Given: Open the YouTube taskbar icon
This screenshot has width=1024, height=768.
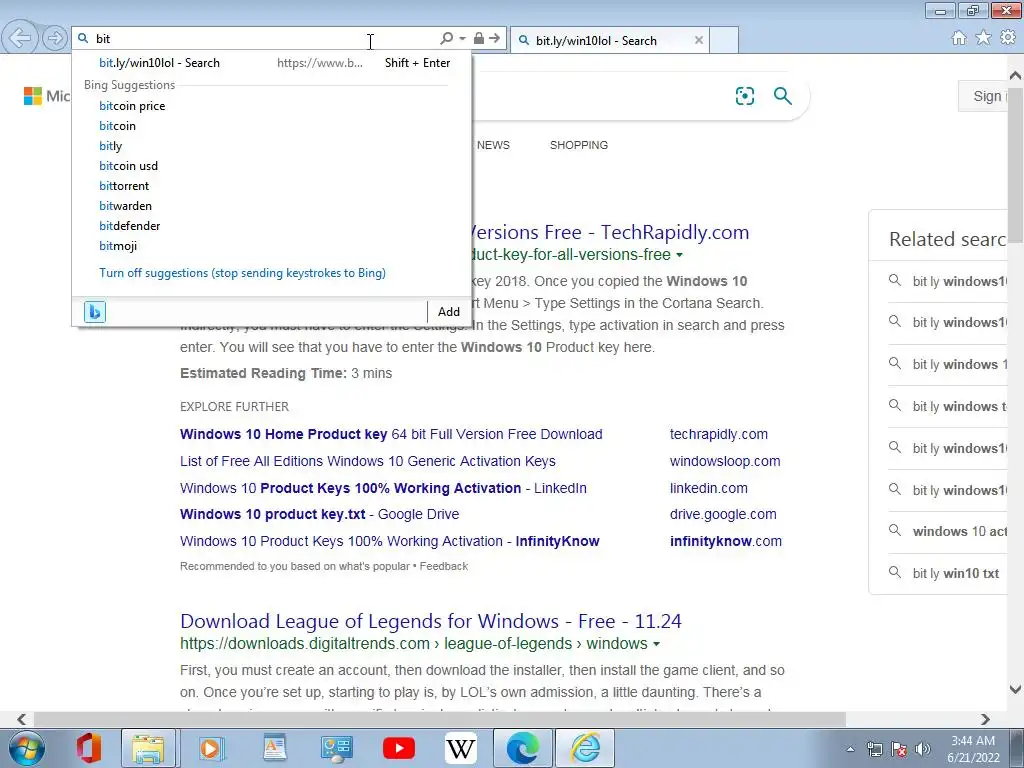Looking at the screenshot, I should click(x=399, y=748).
